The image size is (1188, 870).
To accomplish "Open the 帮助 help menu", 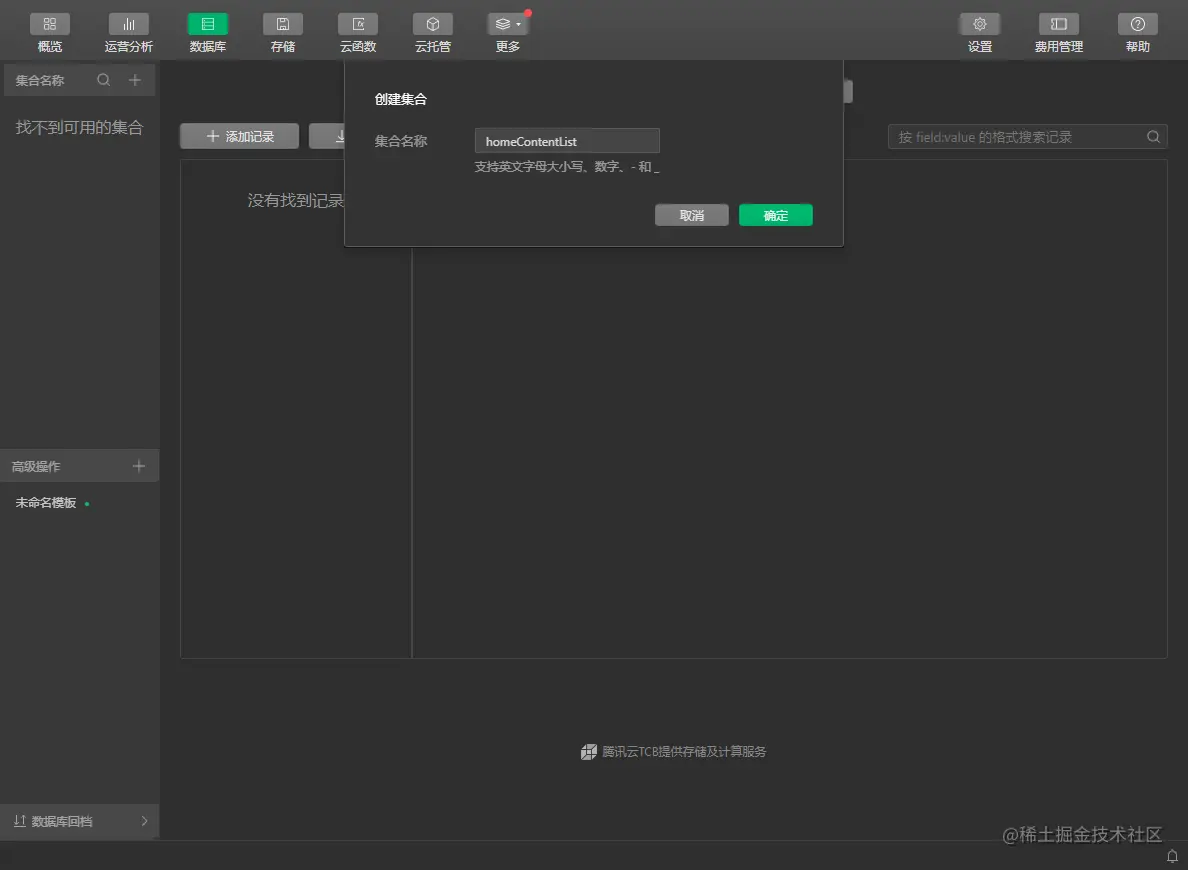I will pos(1137,33).
